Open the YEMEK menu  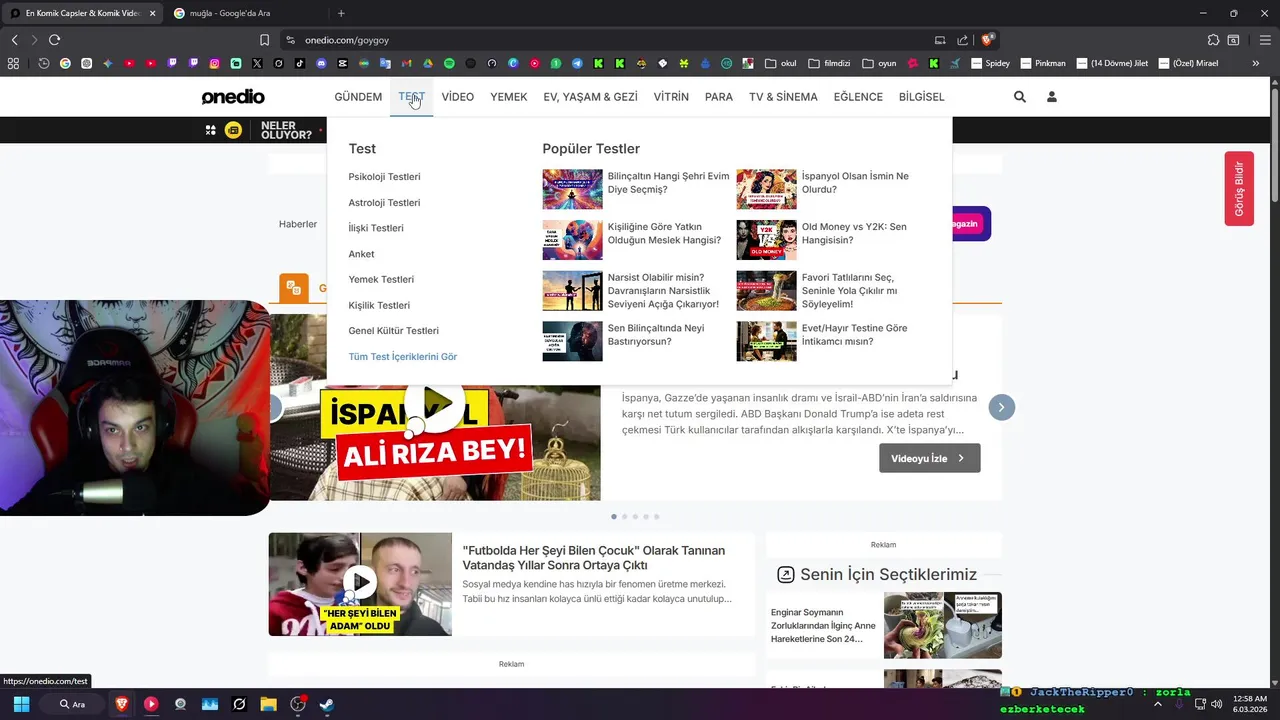tap(508, 97)
